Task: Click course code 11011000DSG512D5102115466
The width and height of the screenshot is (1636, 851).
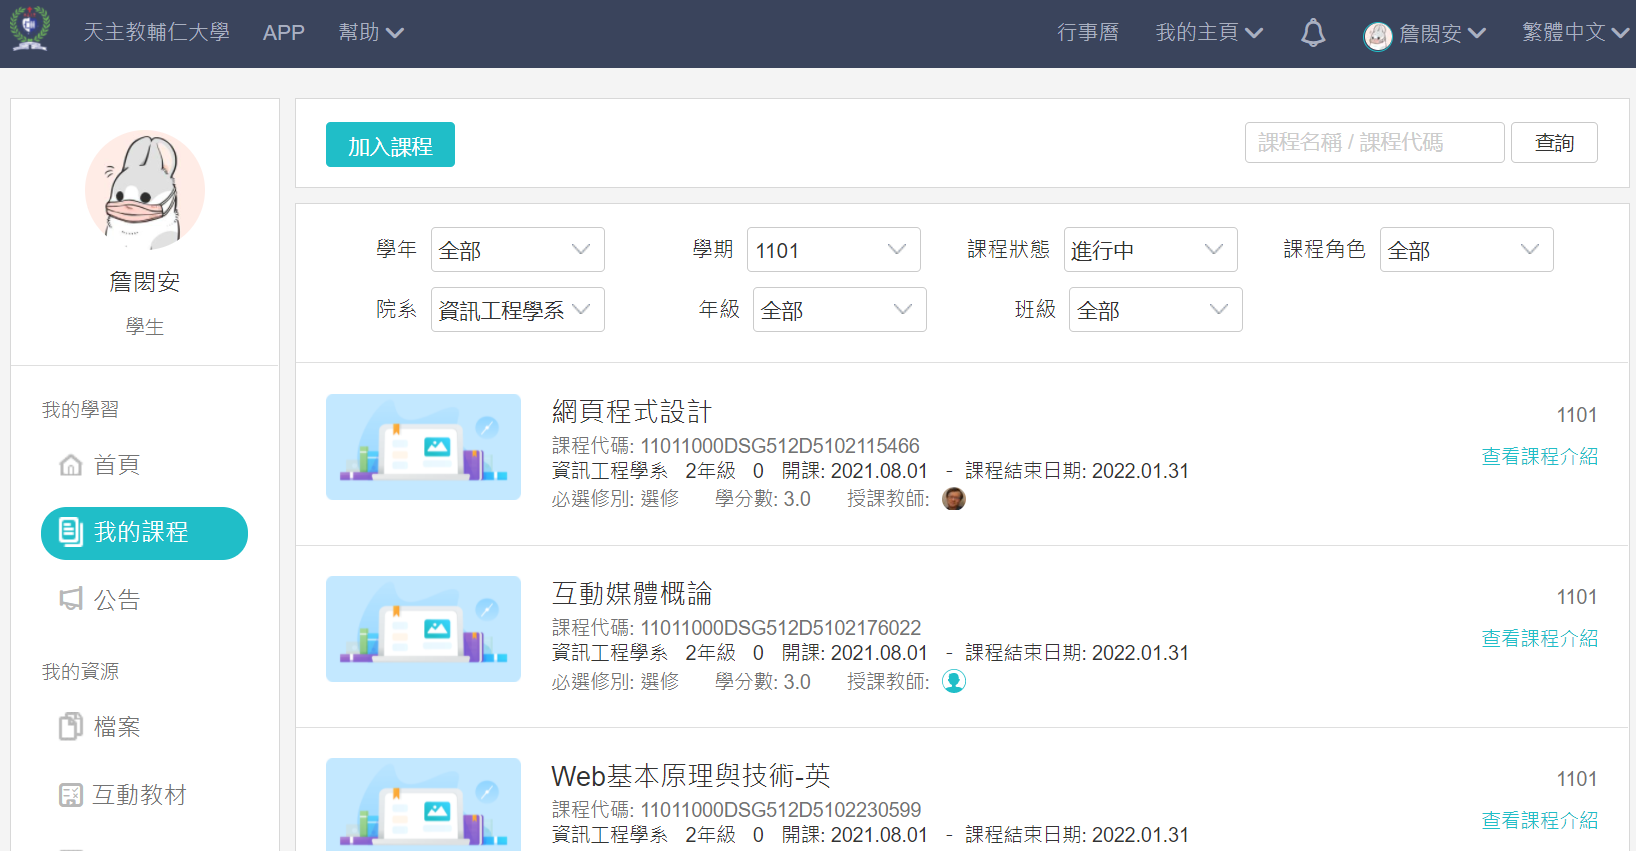Action: pyautogui.click(x=780, y=446)
